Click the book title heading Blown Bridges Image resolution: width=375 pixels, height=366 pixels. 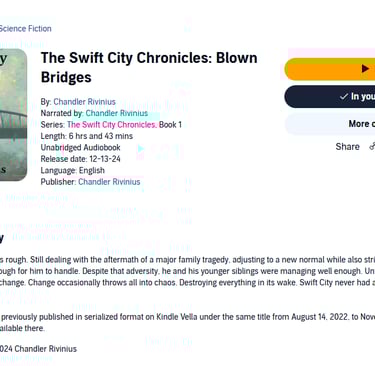149,68
